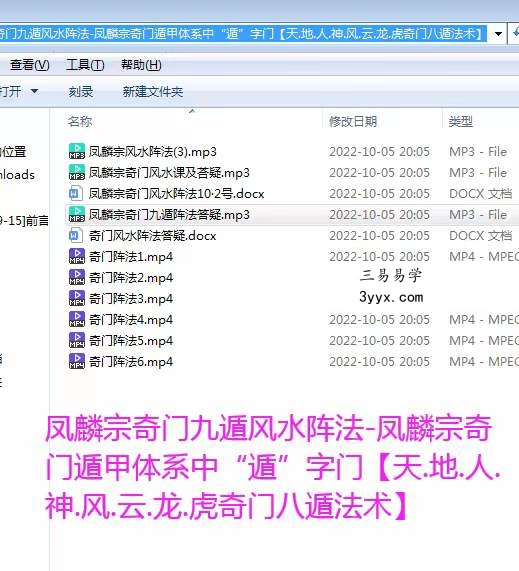Click the address bar path field
519x571 pixels.
243,34
